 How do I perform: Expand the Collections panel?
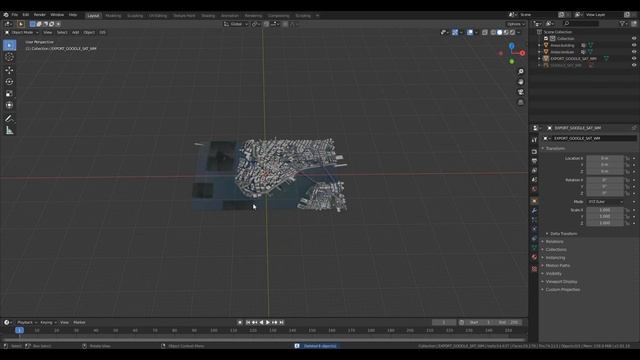556,249
